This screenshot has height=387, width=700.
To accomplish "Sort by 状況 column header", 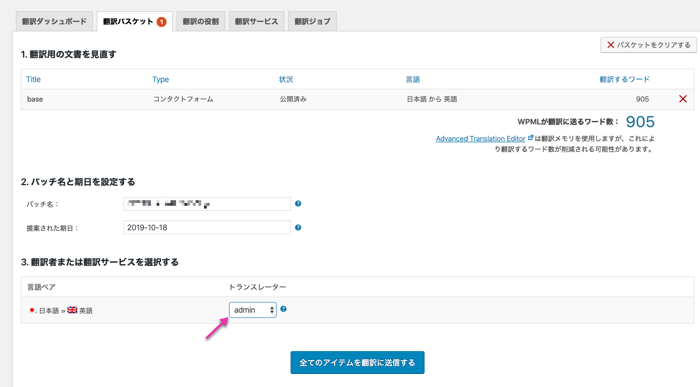I will 286,79.
